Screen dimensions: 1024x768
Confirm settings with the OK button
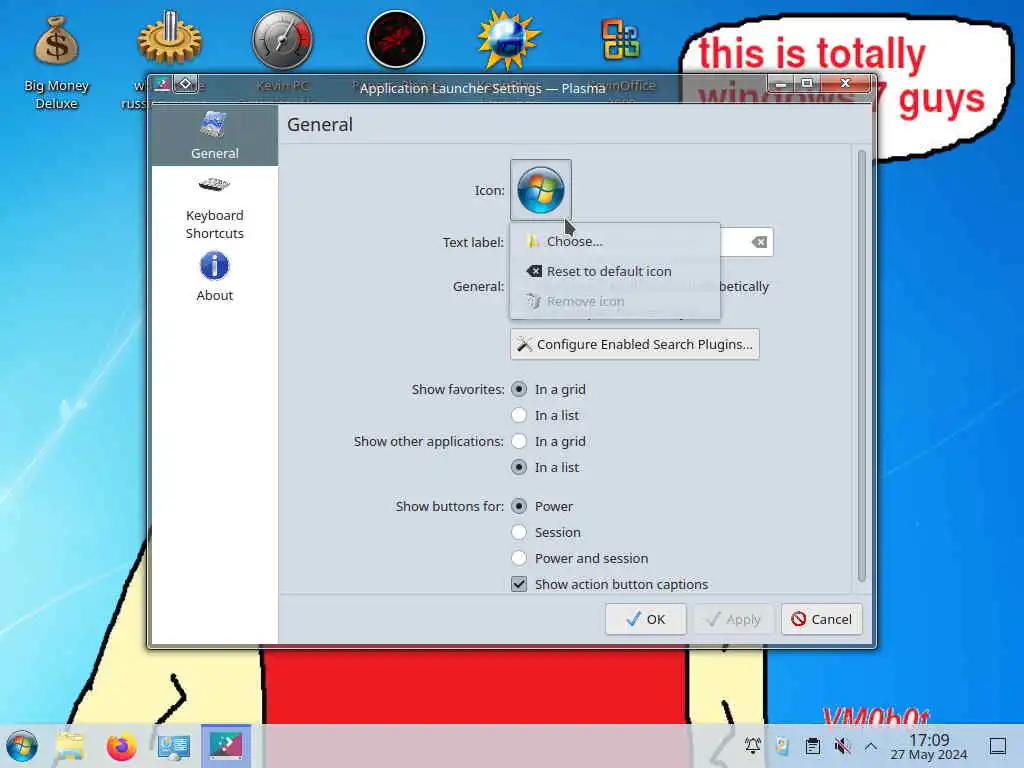point(645,619)
